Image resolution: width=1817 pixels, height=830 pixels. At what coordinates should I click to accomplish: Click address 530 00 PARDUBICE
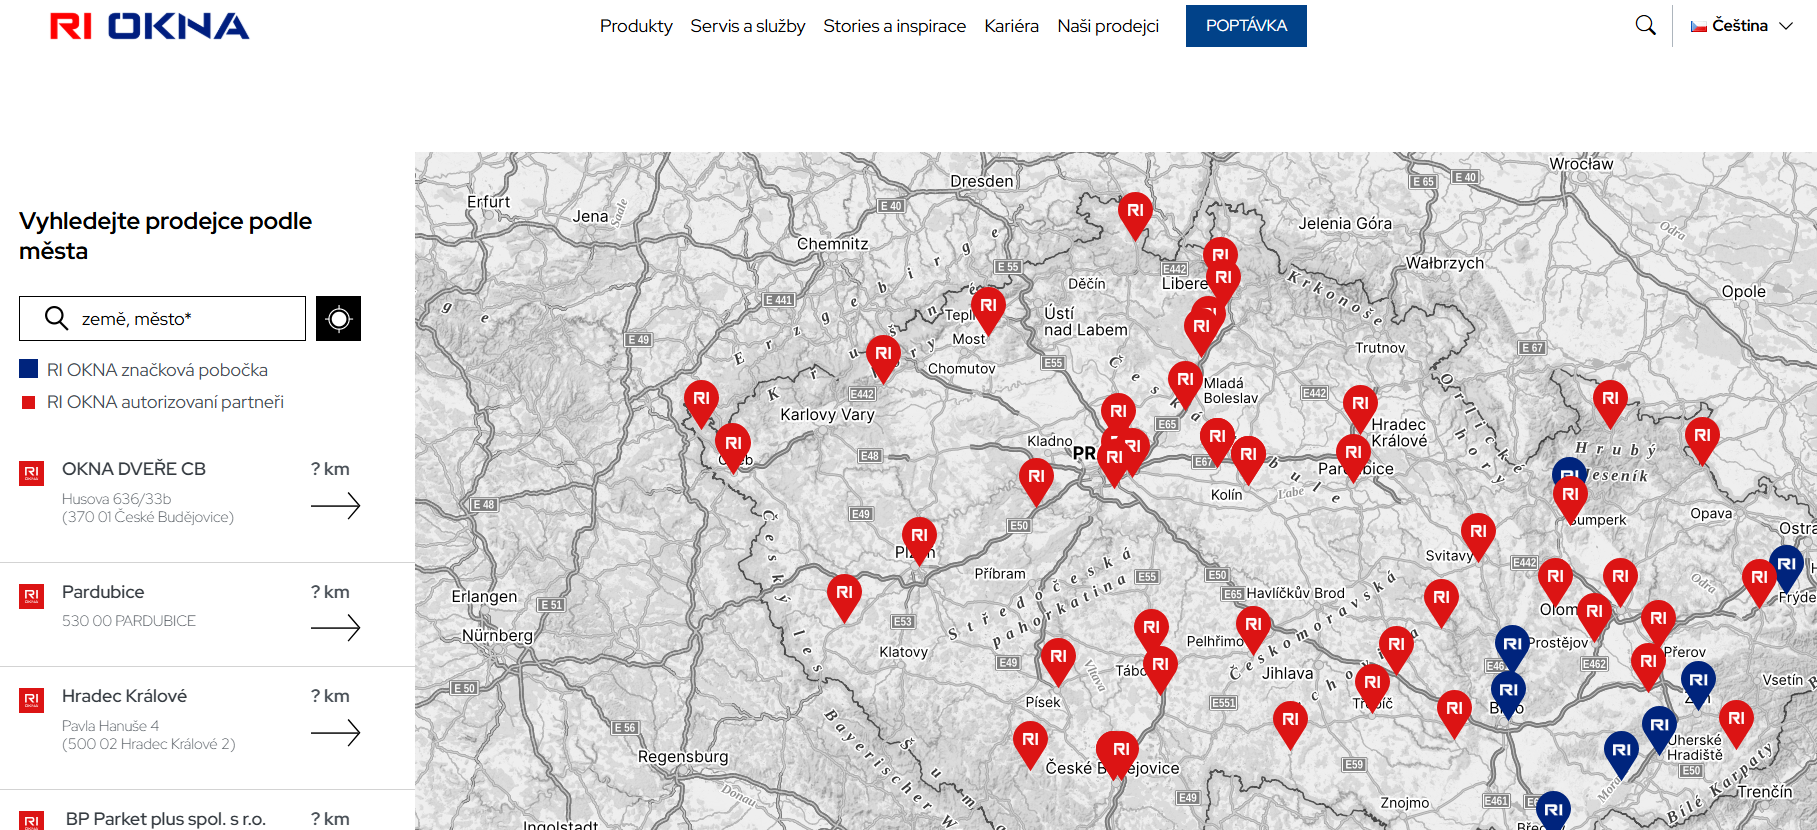tap(129, 621)
